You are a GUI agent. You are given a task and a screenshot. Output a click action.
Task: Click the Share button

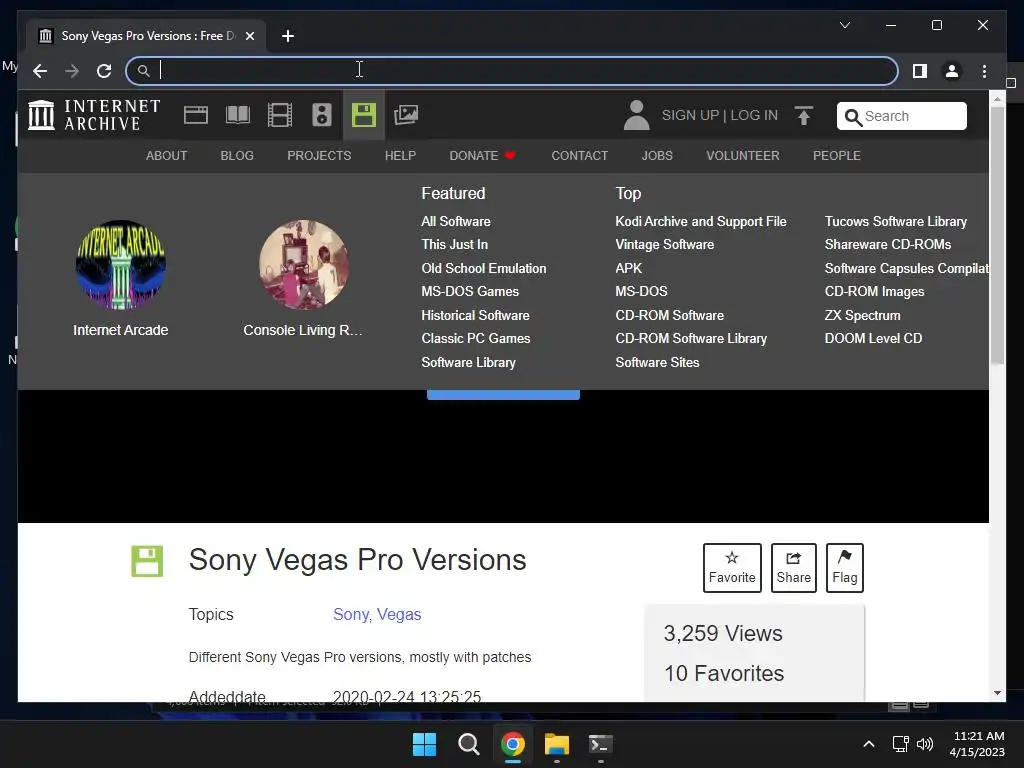pyautogui.click(x=793, y=568)
